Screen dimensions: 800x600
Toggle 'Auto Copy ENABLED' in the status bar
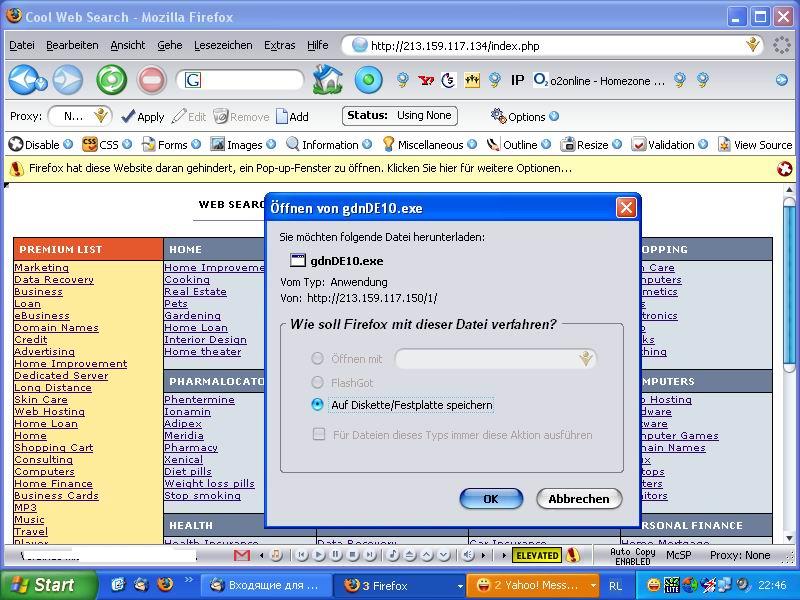coord(633,556)
